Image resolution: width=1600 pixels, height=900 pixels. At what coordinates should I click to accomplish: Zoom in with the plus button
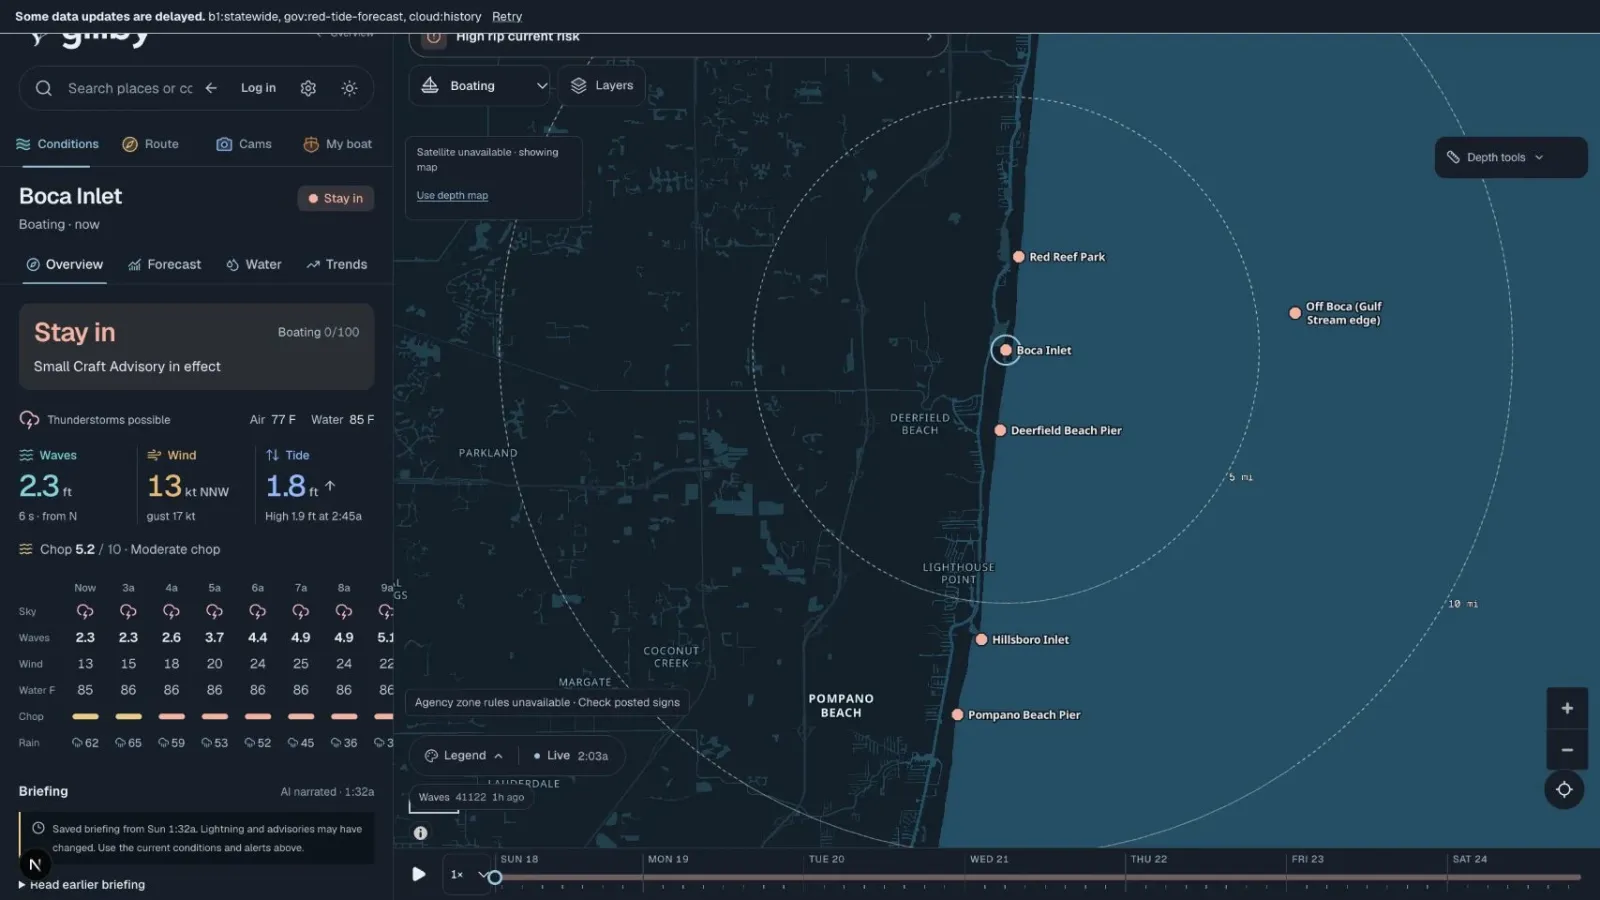point(1566,708)
